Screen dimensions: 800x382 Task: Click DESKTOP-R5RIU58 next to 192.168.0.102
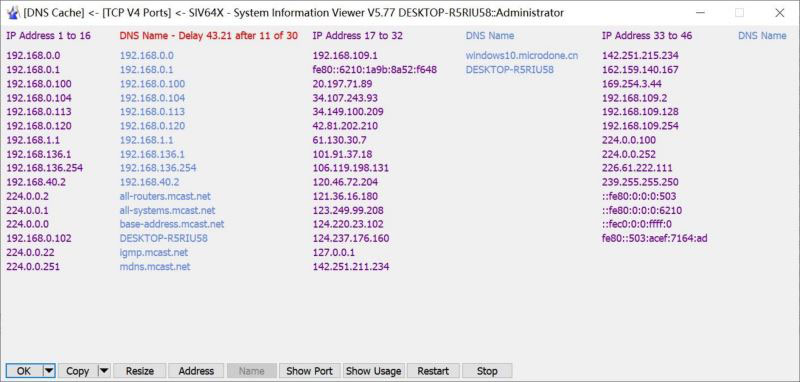(x=164, y=238)
